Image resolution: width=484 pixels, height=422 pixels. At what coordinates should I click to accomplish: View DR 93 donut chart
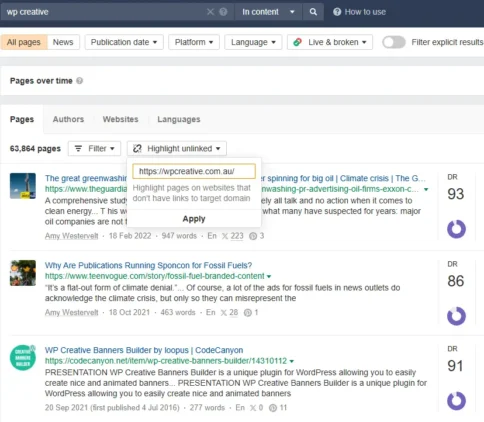tap(456, 229)
